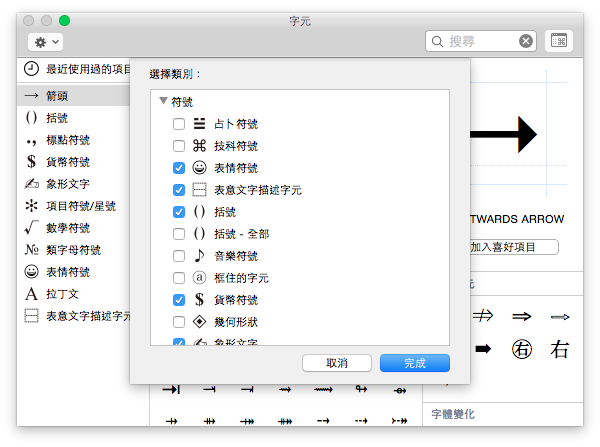Image resolution: width=600 pixels, height=447 pixels.
Task: Enable the 占卜符號 checkbox
Action: tap(179, 124)
